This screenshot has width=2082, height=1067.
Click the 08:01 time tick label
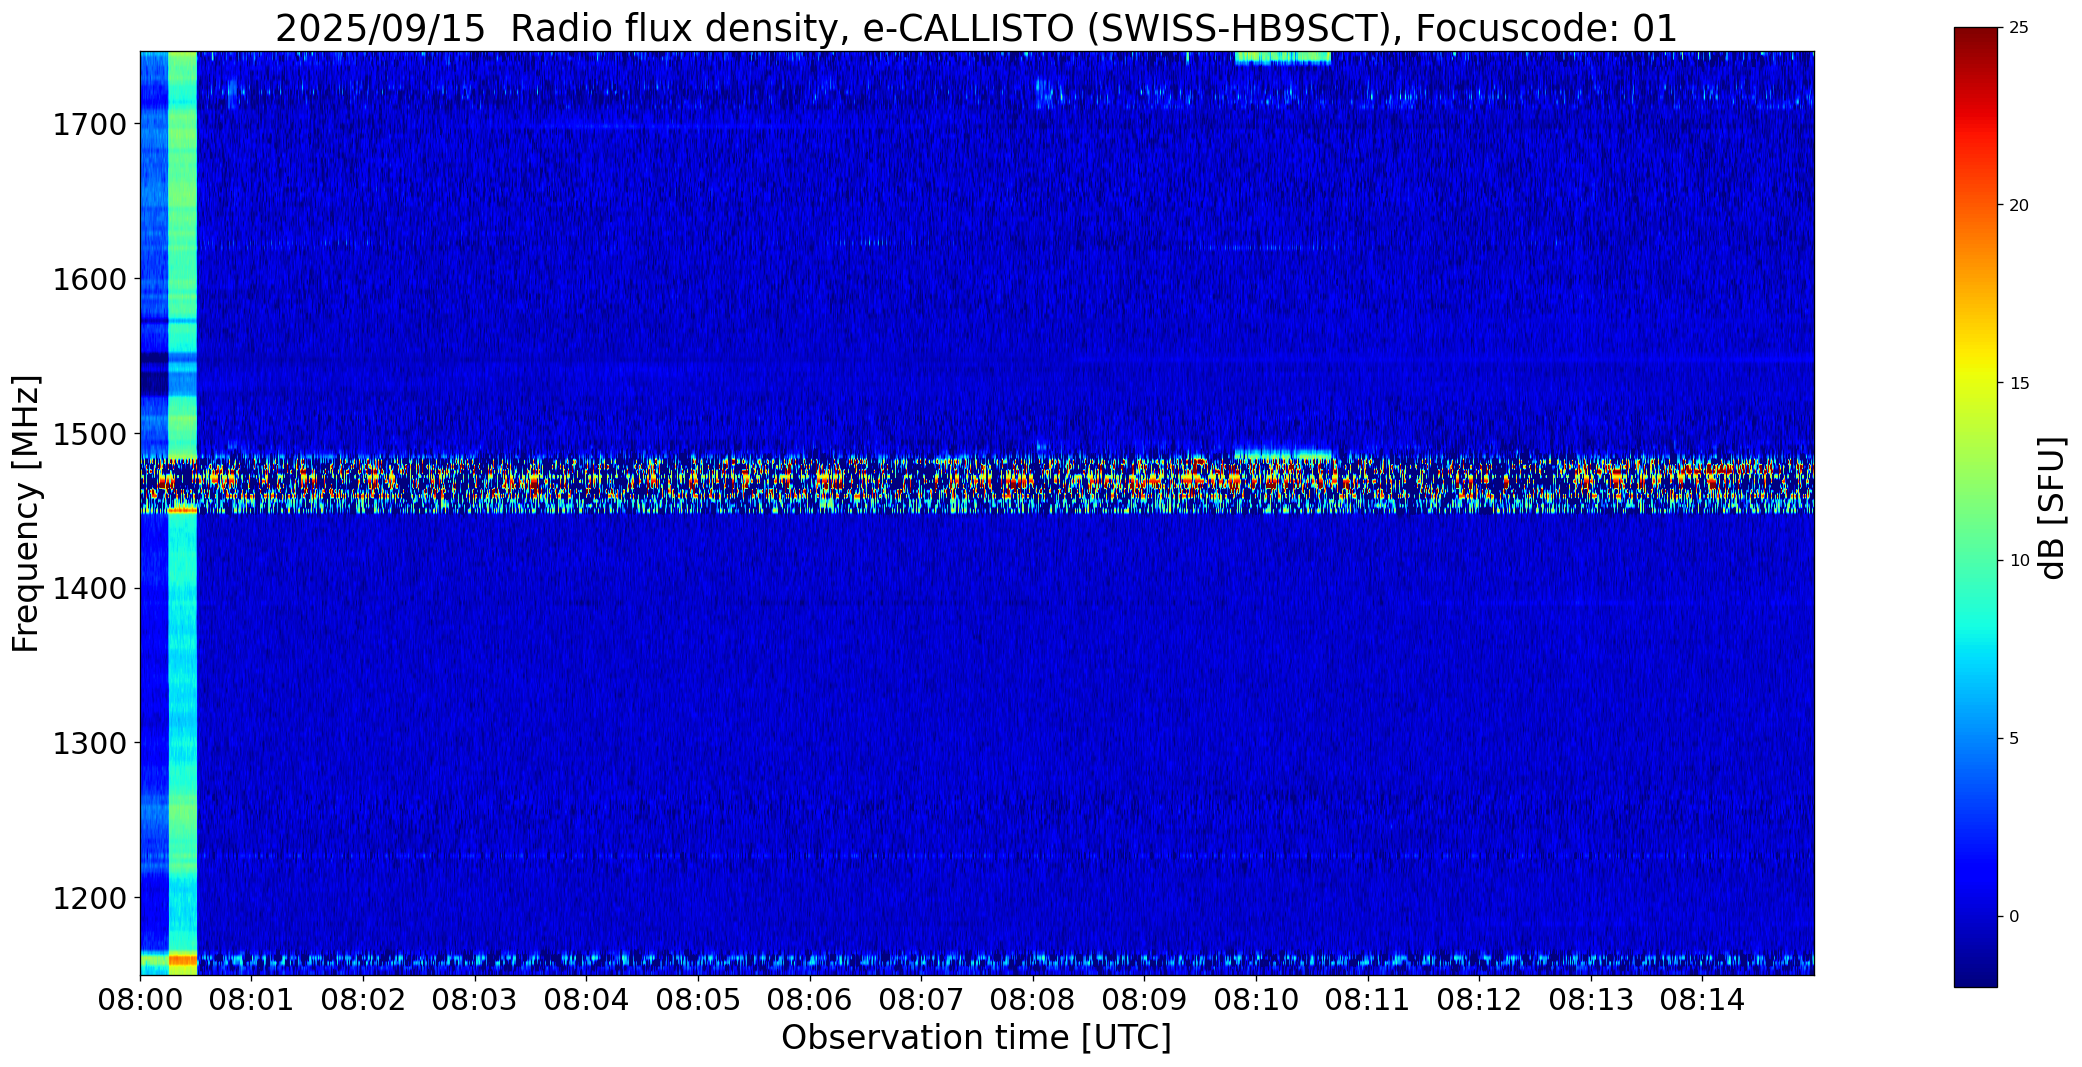pos(252,1000)
